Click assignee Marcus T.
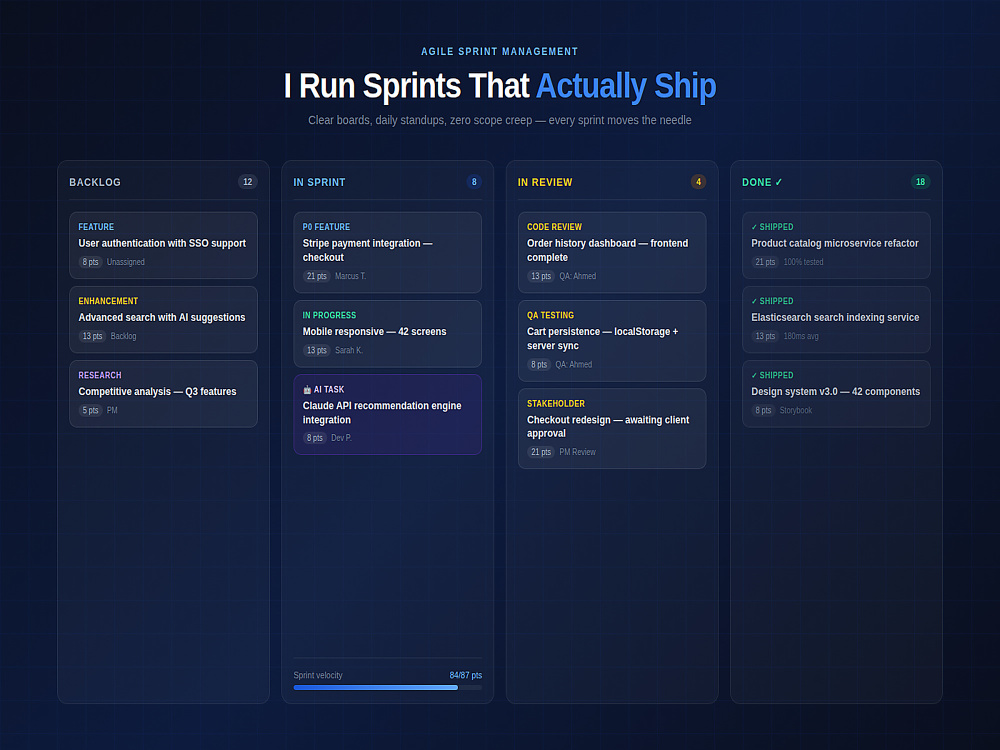Screen dimensions: 1000x750 pyautogui.click(x=350, y=276)
